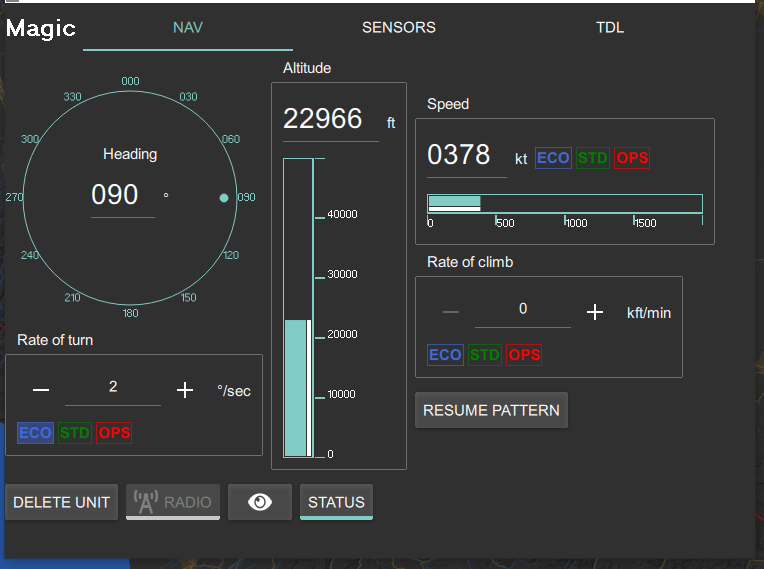Click the 20000 altitude scale label

[343, 334]
